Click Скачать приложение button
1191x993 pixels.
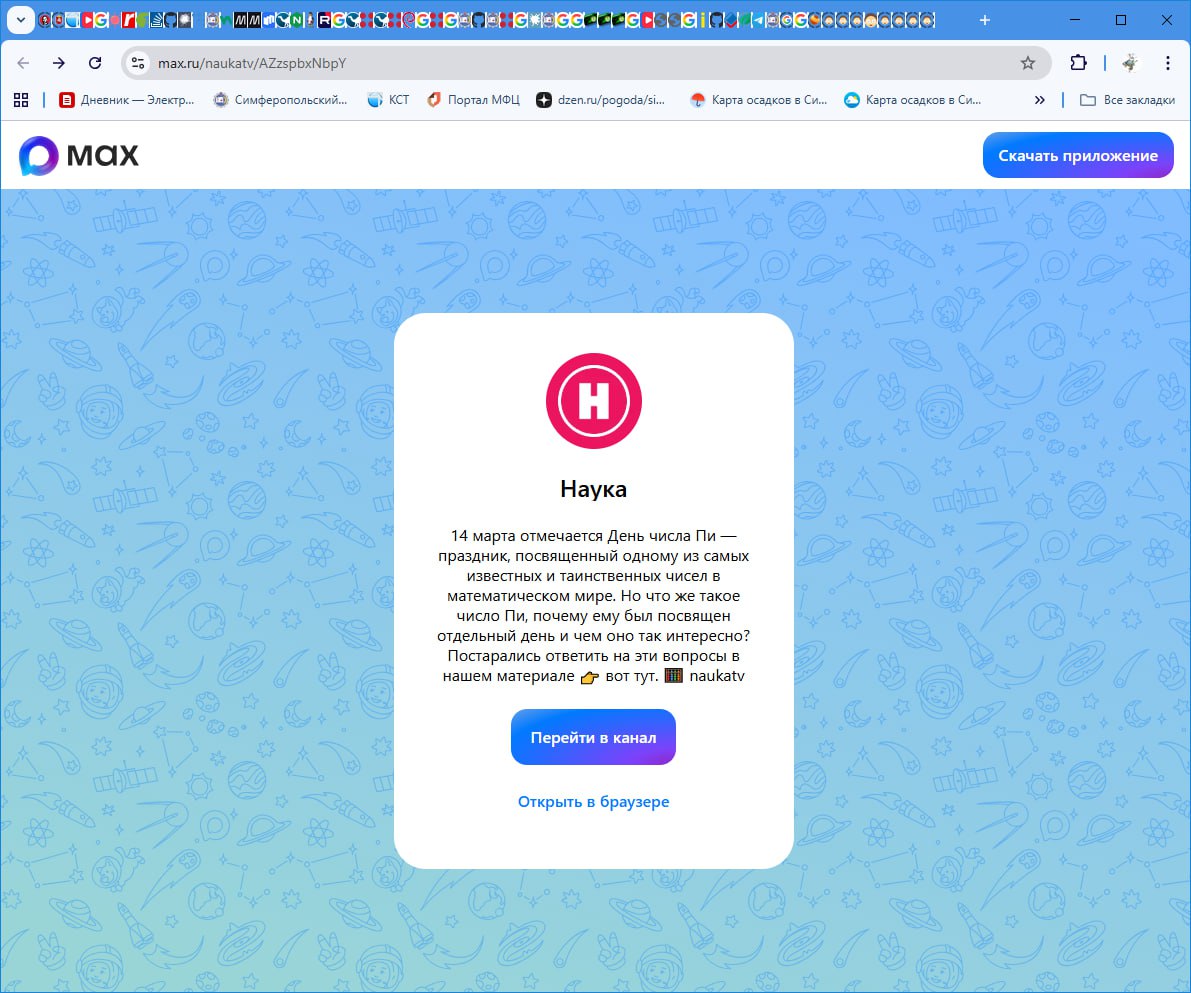pos(1077,156)
